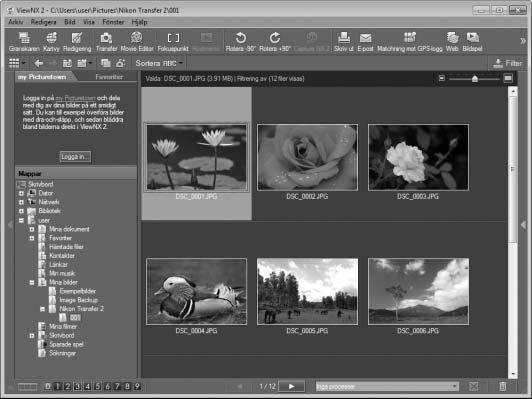Expand the Bibliotek tree node
Screen dimensions: 532x399
(x=21, y=211)
